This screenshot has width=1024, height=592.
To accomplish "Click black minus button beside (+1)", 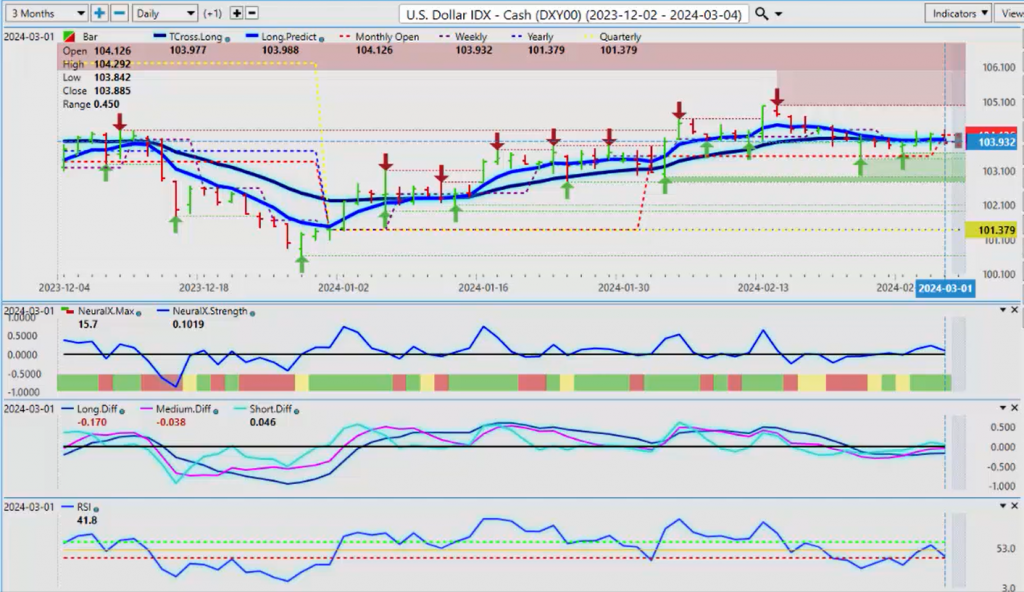I will (x=251, y=13).
